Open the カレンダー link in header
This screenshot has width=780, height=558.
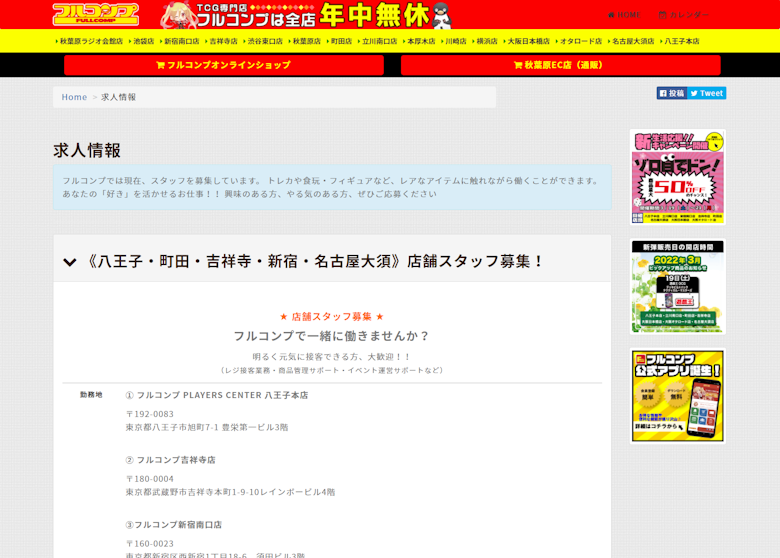click(684, 15)
